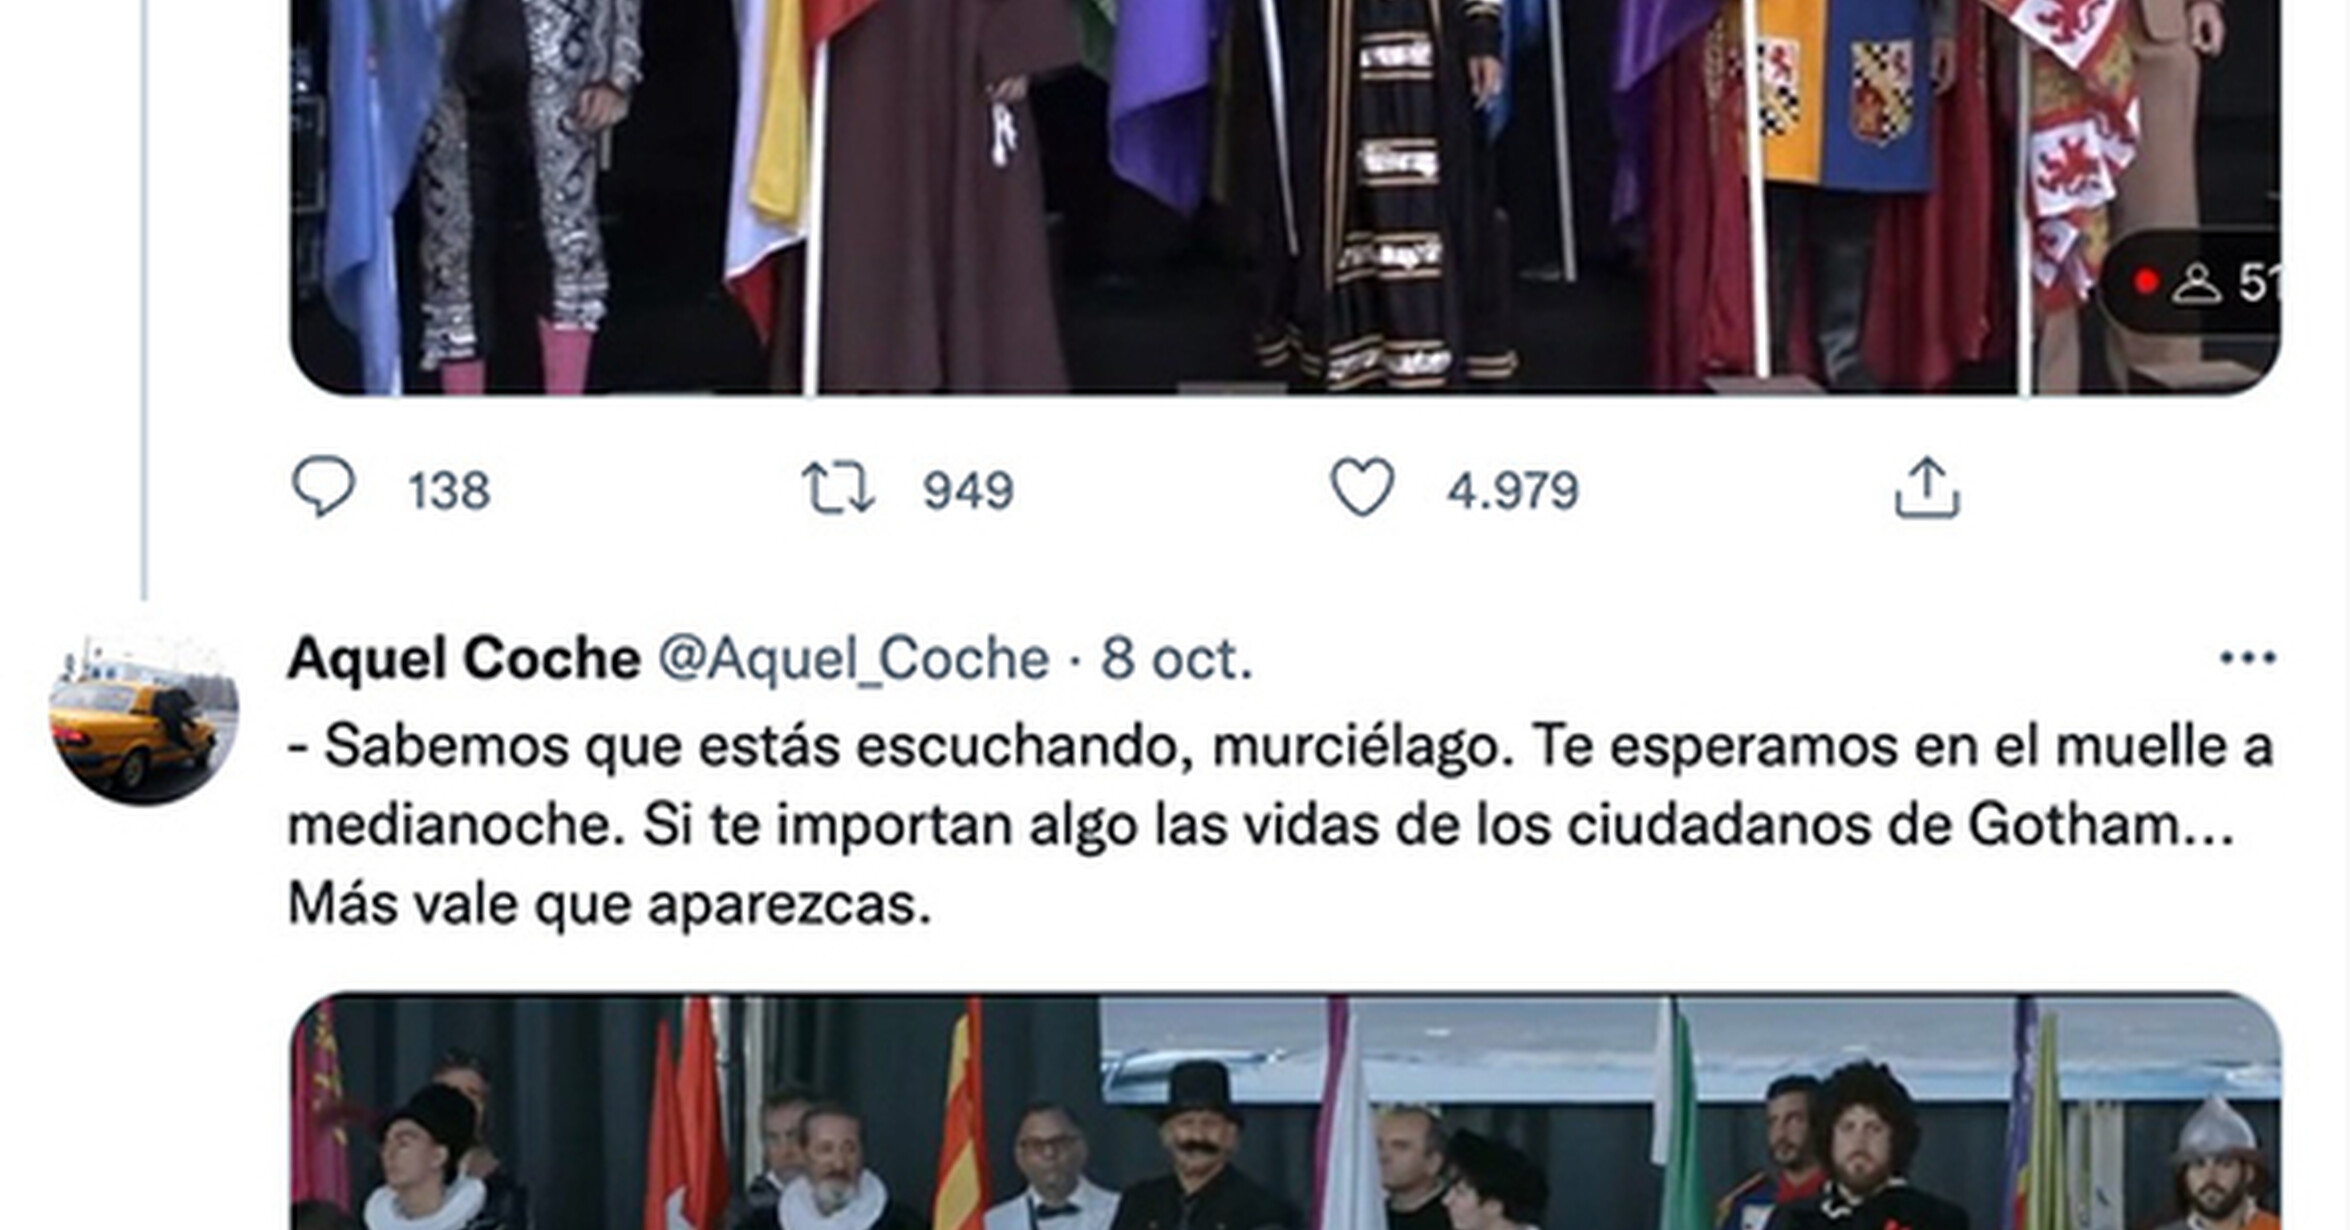
Task: Open the three-dot more options menu
Action: tap(2247, 658)
